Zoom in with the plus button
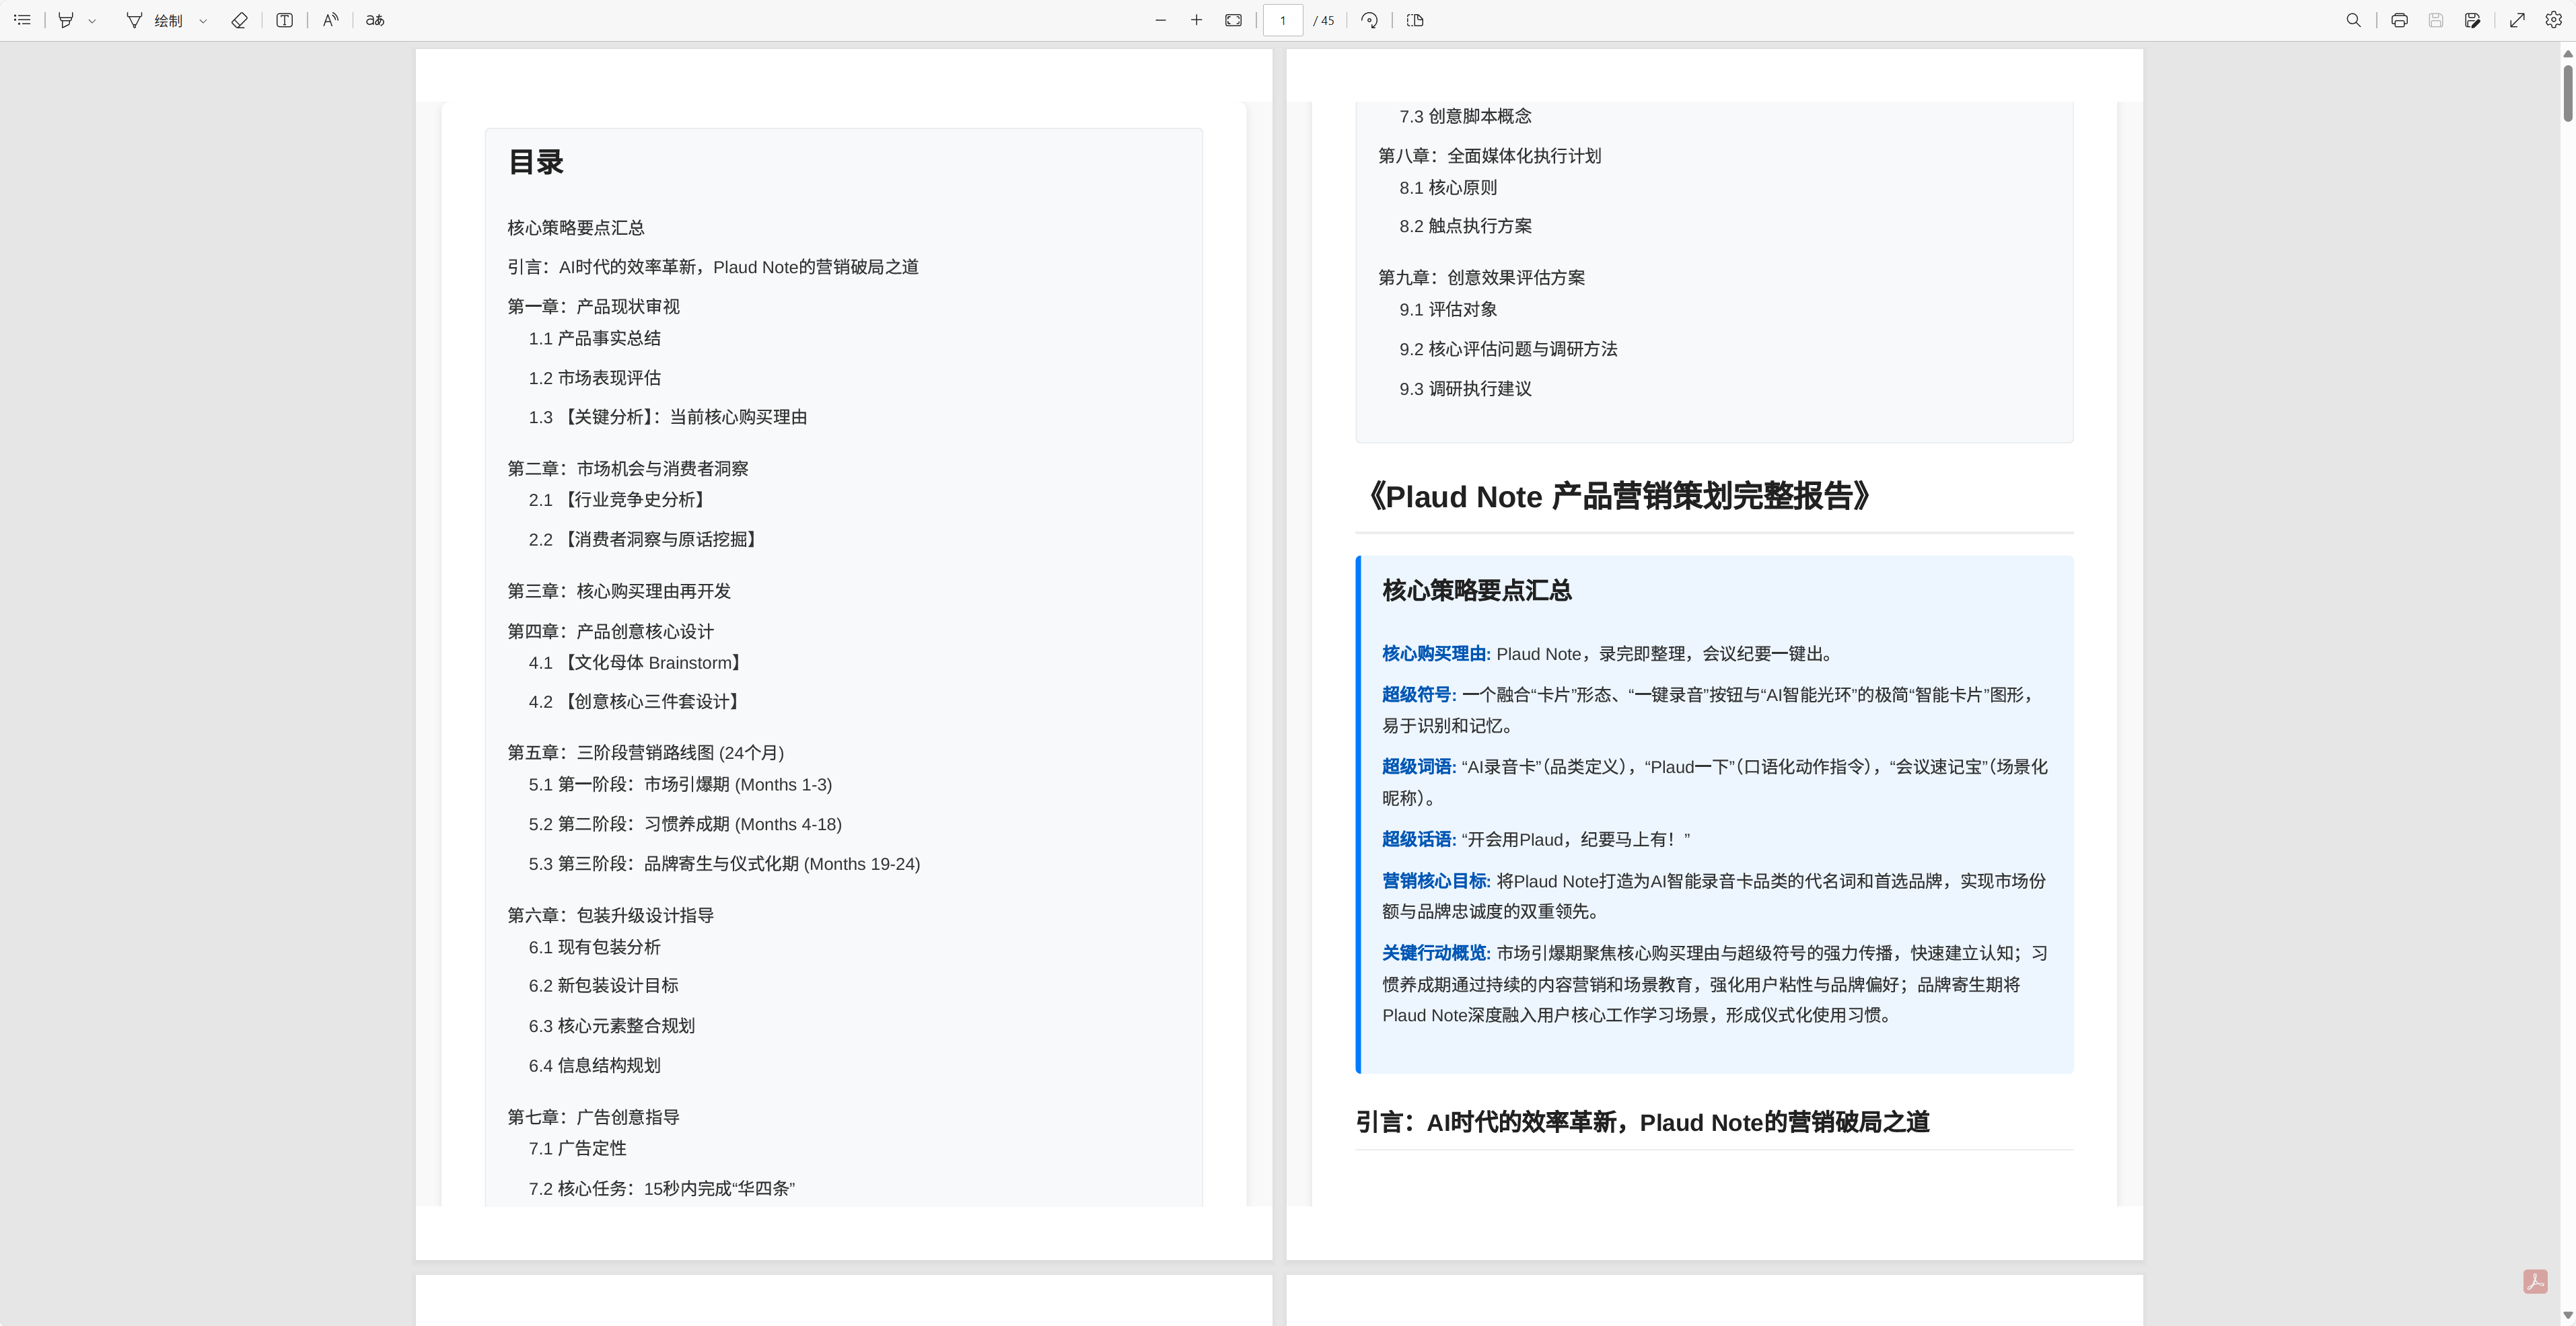 point(1196,20)
